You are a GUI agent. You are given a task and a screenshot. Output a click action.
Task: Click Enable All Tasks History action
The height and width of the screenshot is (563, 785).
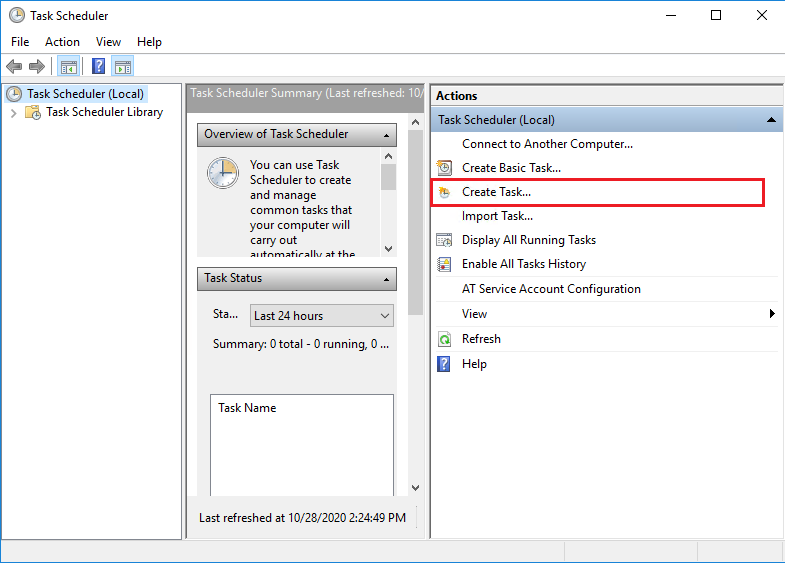(524, 264)
